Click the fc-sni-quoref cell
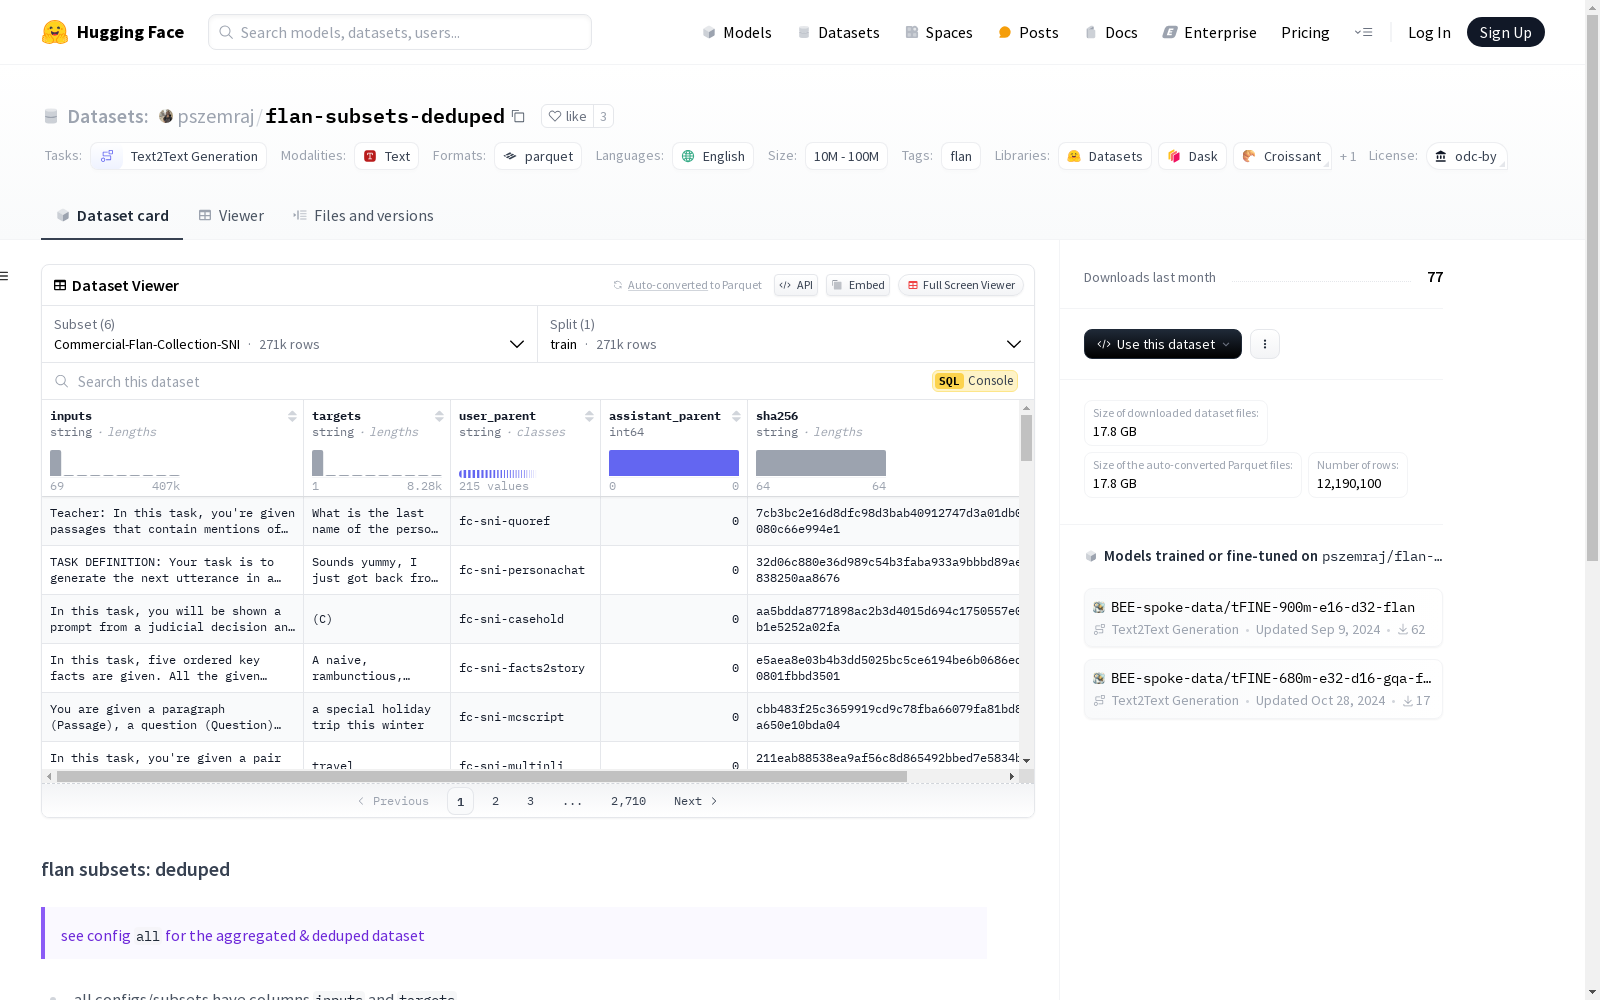This screenshot has height=1000, width=1600. [x=525, y=521]
